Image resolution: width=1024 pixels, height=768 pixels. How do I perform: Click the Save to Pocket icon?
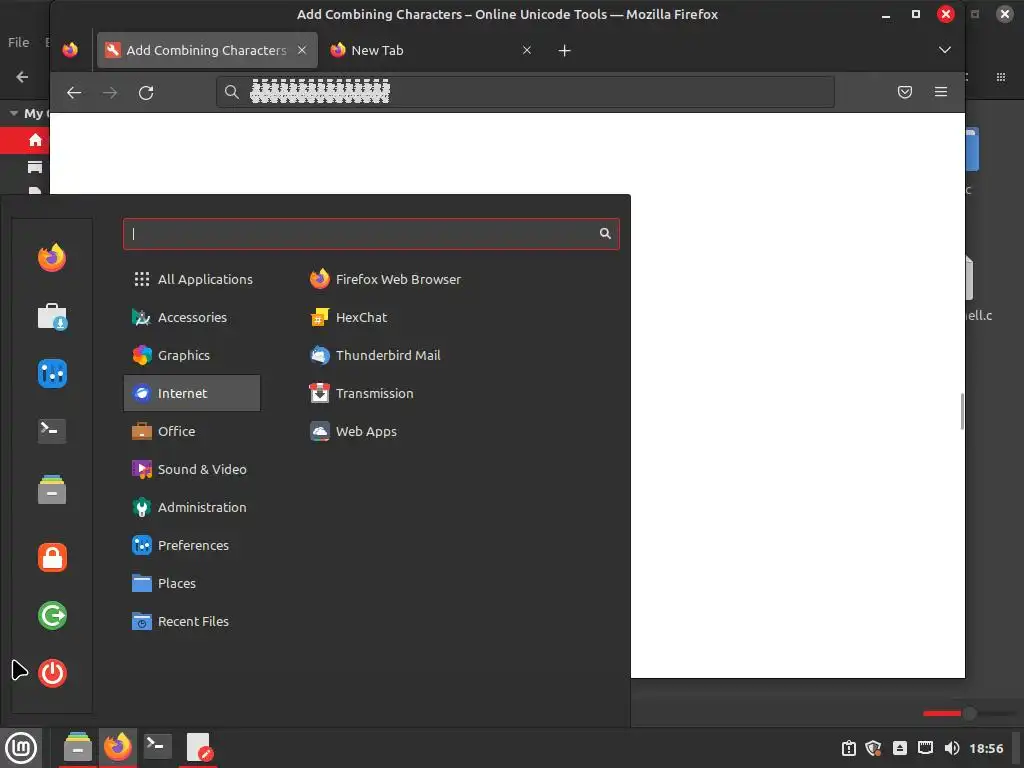(x=905, y=92)
